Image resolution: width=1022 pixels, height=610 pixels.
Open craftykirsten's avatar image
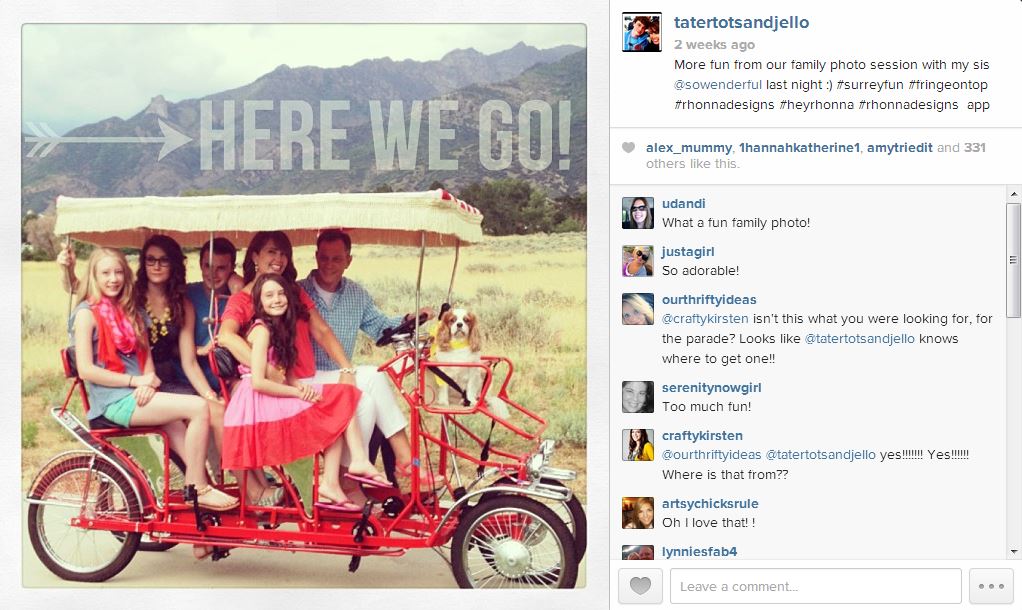637,445
